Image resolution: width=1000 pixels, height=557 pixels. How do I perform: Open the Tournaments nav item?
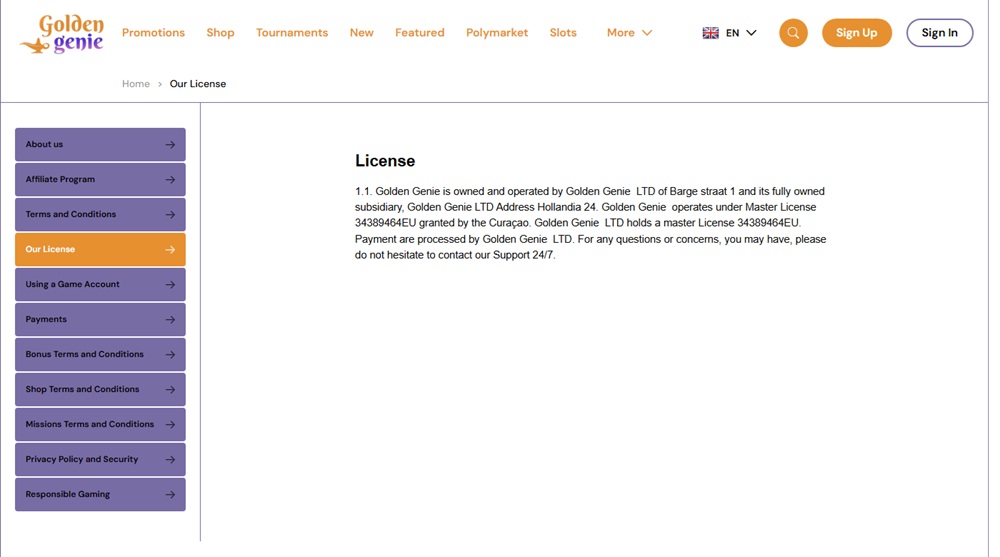tap(292, 33)
